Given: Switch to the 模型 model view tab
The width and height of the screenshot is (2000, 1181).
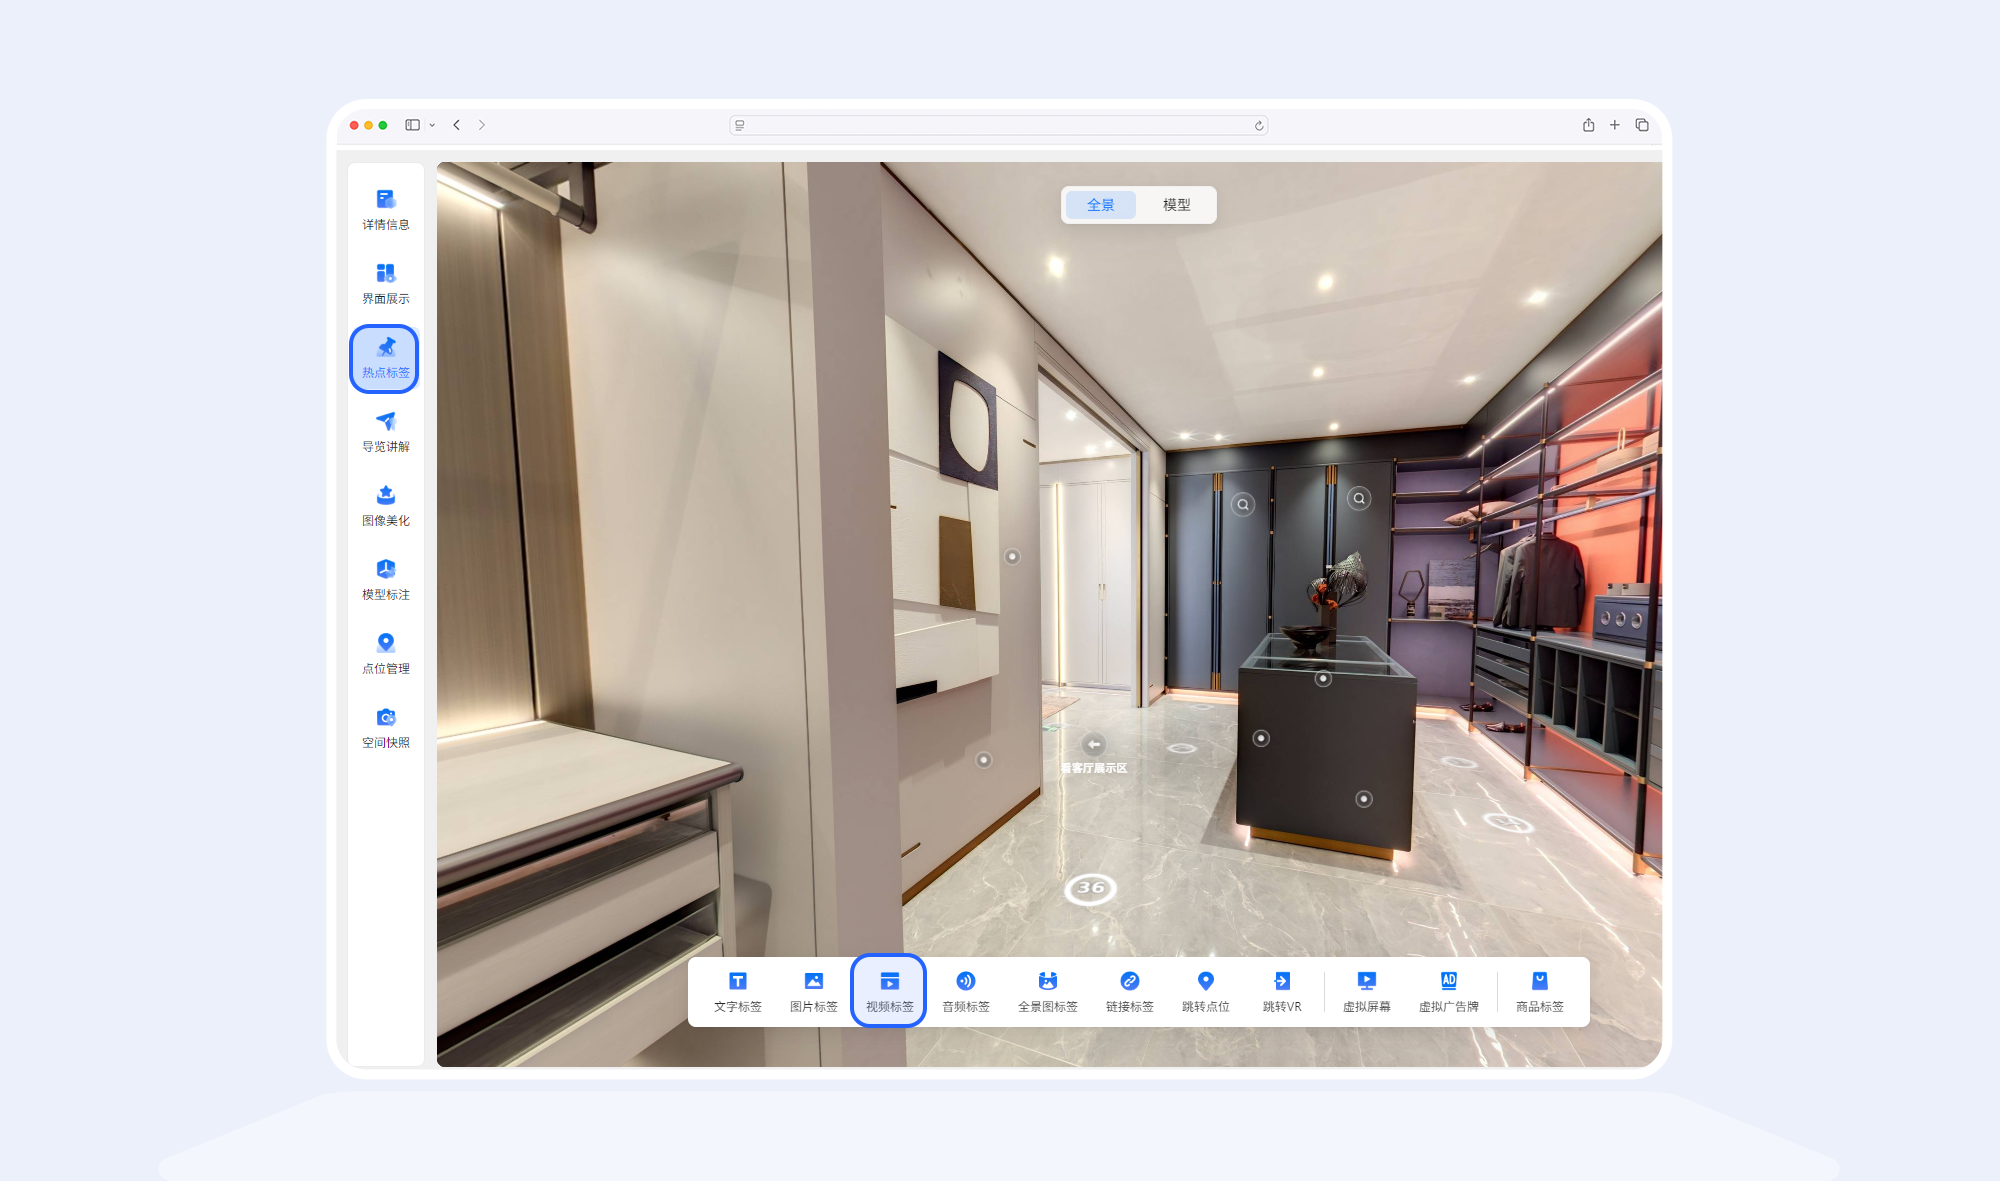Looking at the screenshot, I should pos(1177,205).
